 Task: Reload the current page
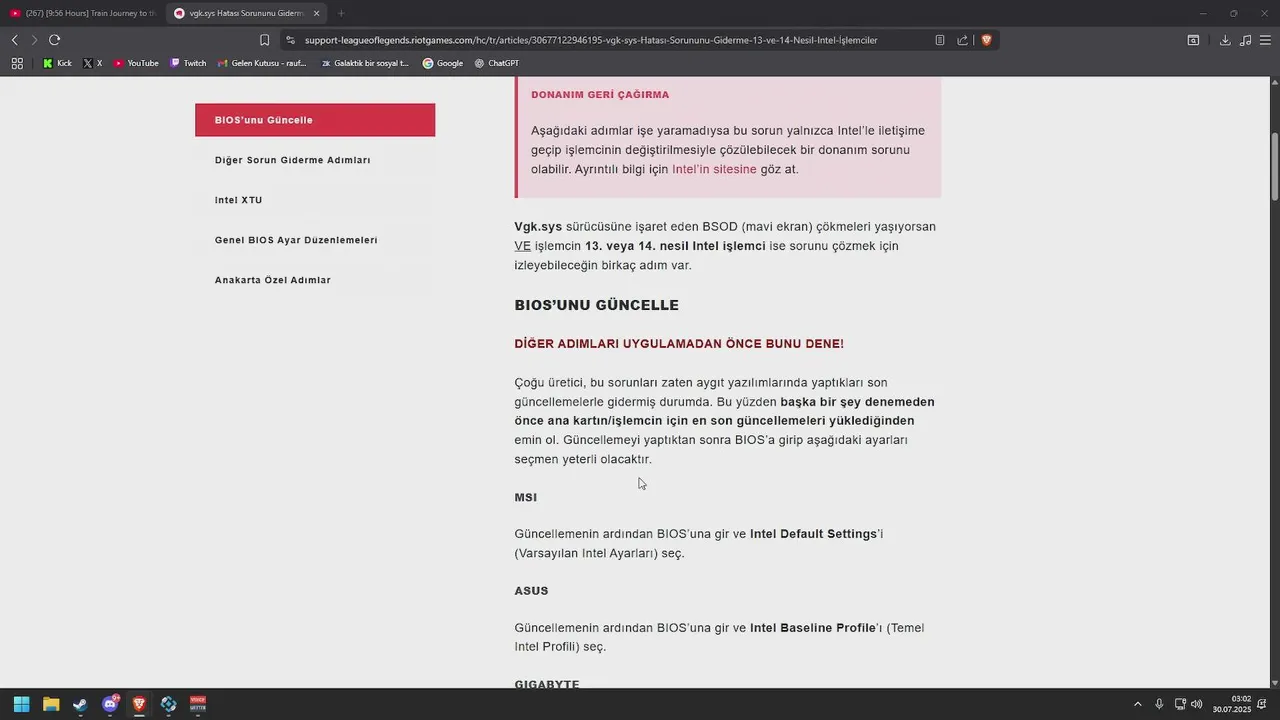coord(55,40)
